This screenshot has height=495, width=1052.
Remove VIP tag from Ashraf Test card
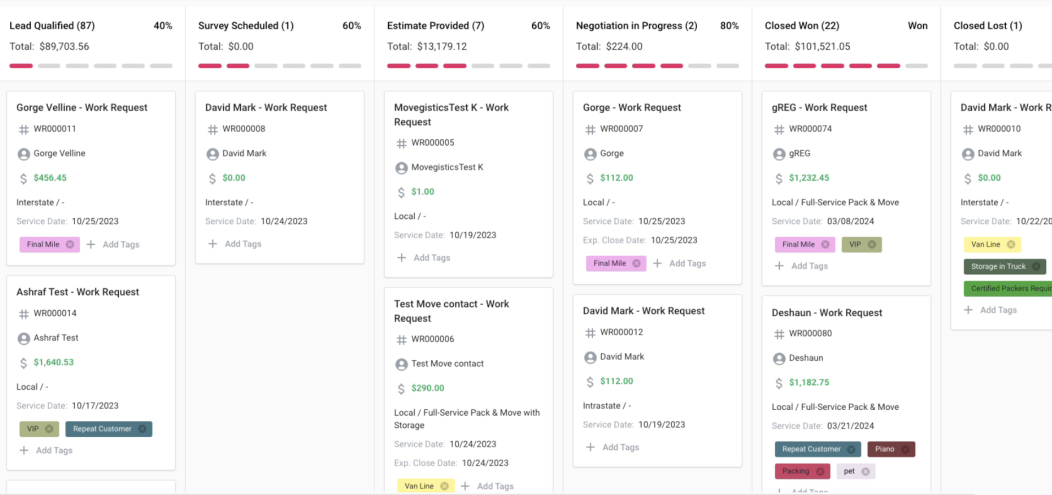coord(49,429)
